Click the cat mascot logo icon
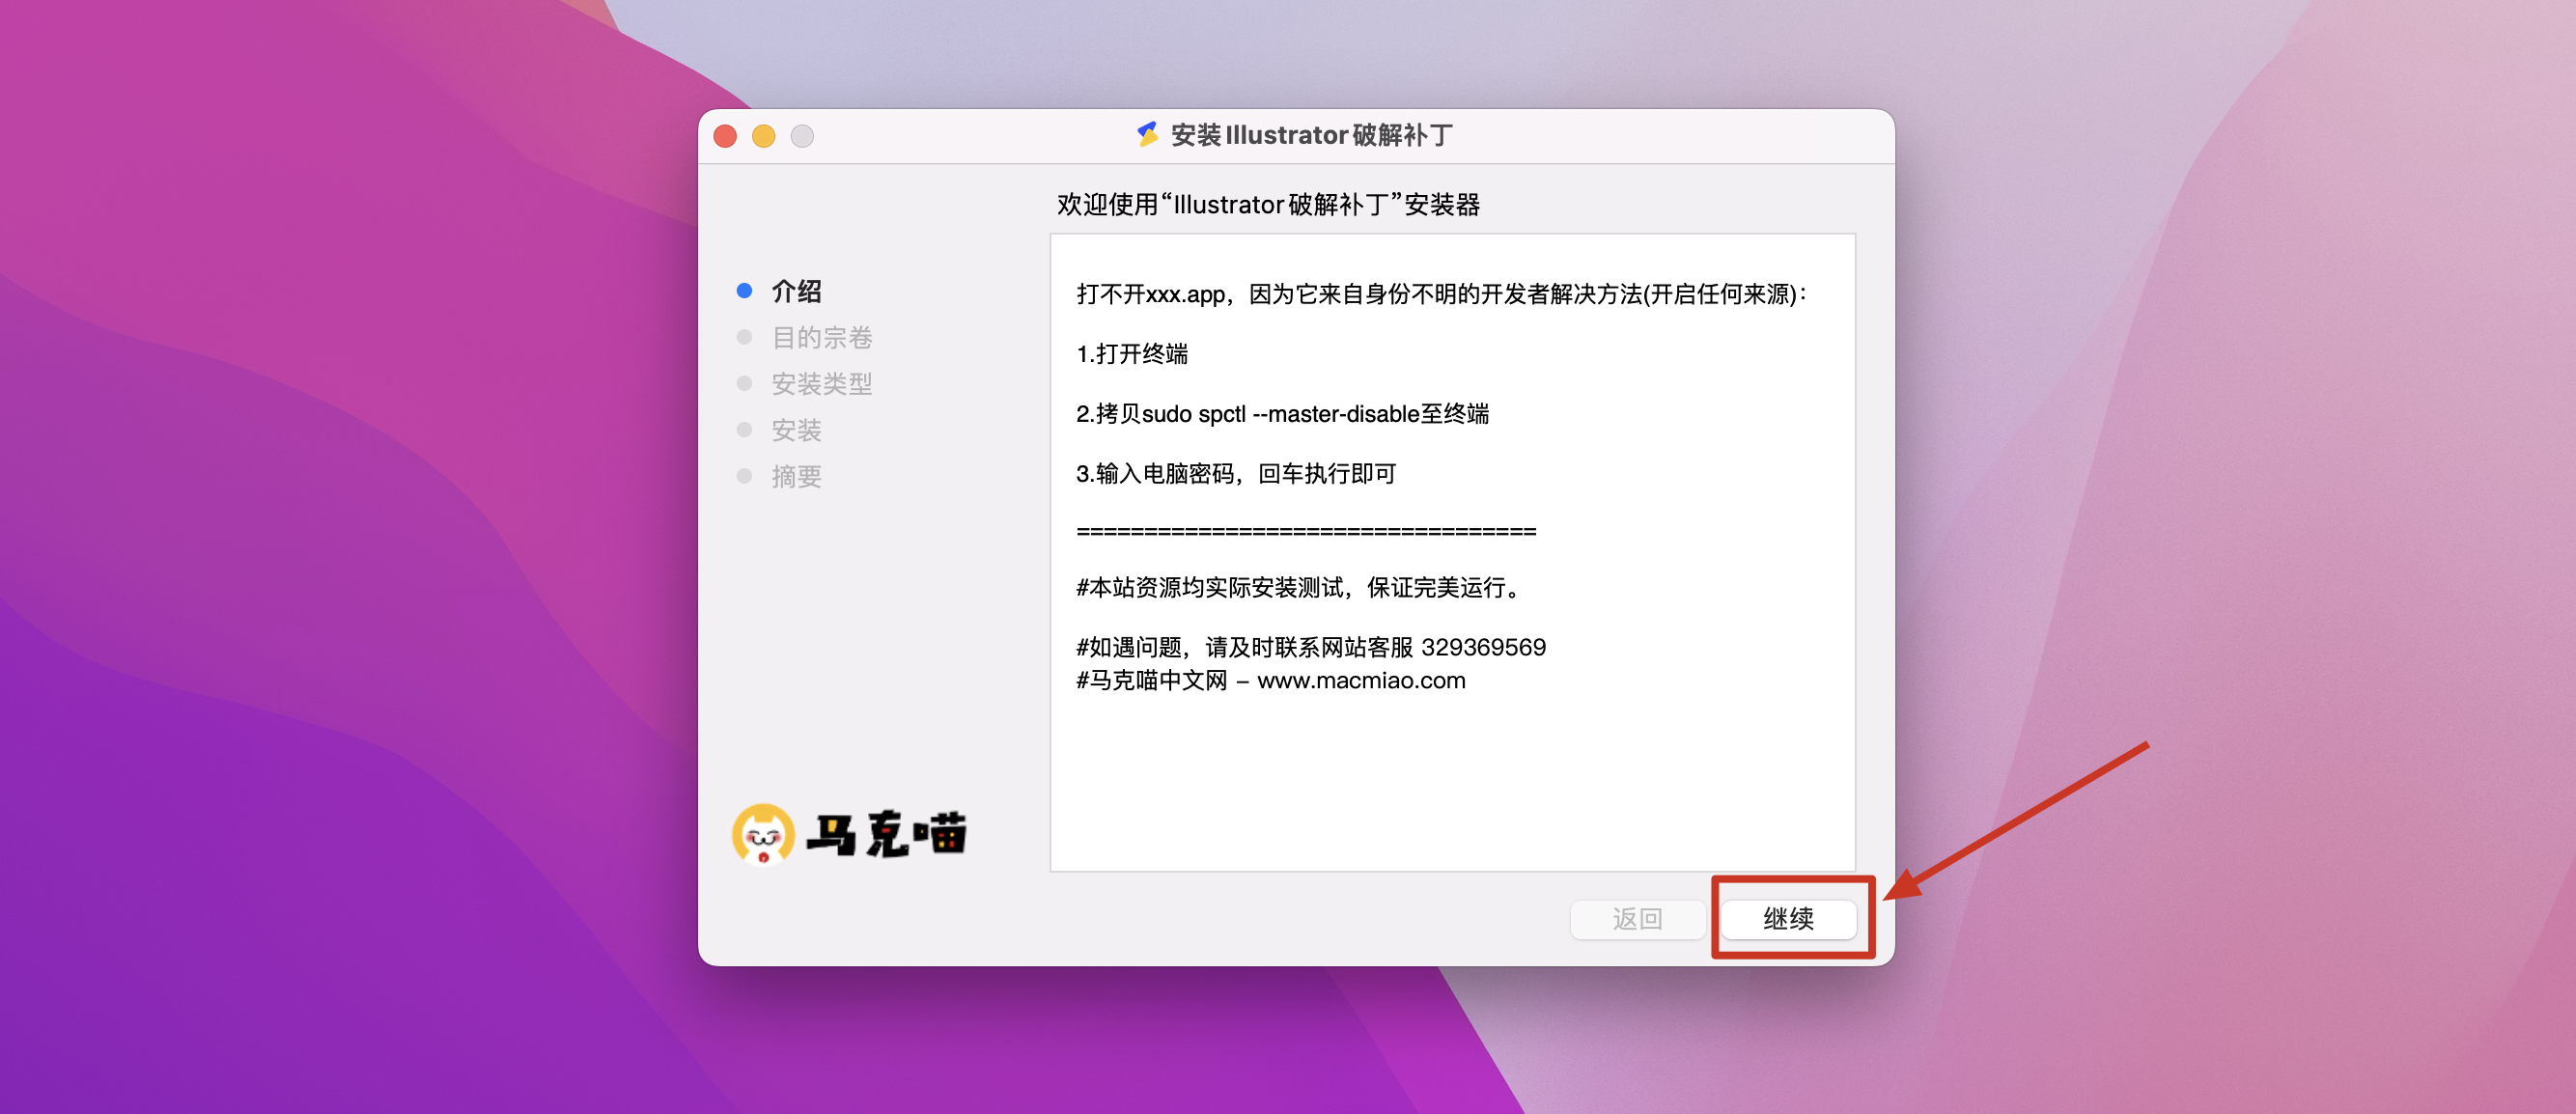Image resolution: width=2576 pixels, height=1114 pixels. point(763,834)
